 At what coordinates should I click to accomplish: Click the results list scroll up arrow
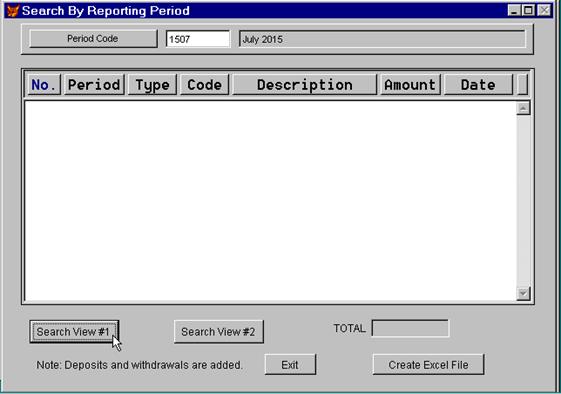tap(523, 108)
